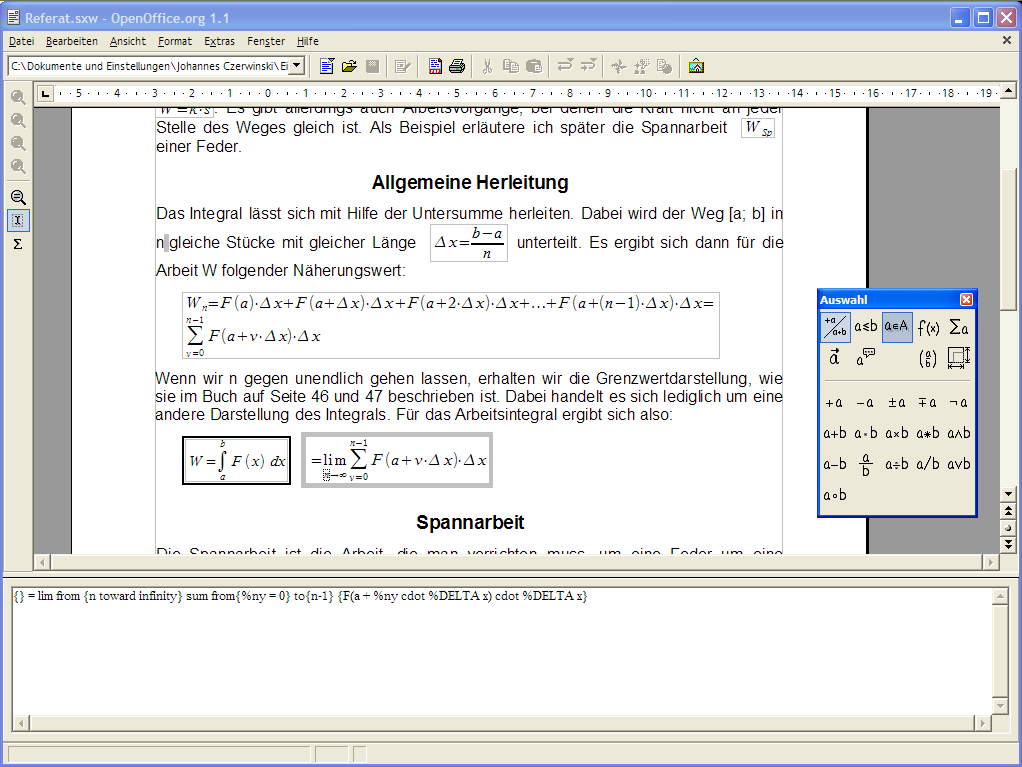Open the Format menu
Image resolution: width=1022 pixels, height=767 pixels.
point(175,41)
